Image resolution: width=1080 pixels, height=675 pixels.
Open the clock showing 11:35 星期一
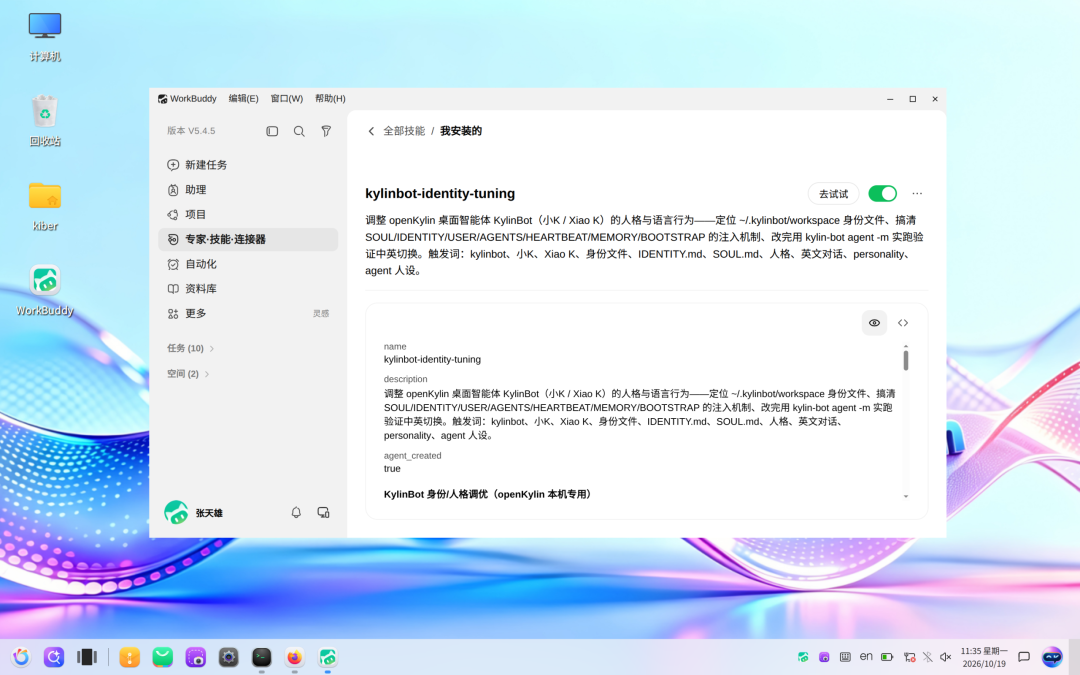click(x=984, y=657)
